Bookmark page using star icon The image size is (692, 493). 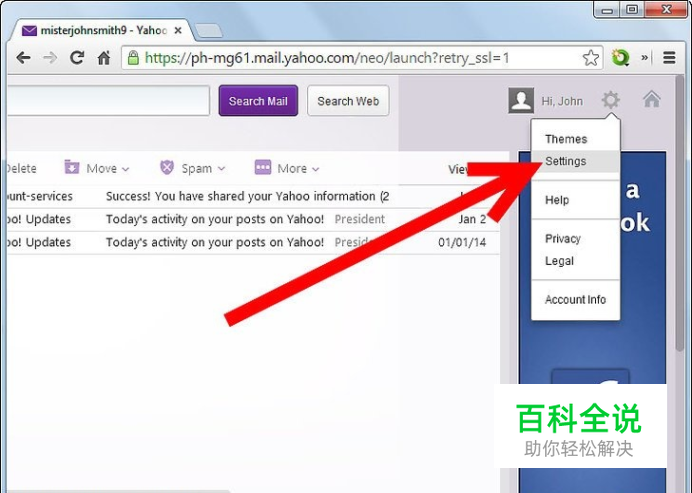pyautogui.click(x=590, y=58)
